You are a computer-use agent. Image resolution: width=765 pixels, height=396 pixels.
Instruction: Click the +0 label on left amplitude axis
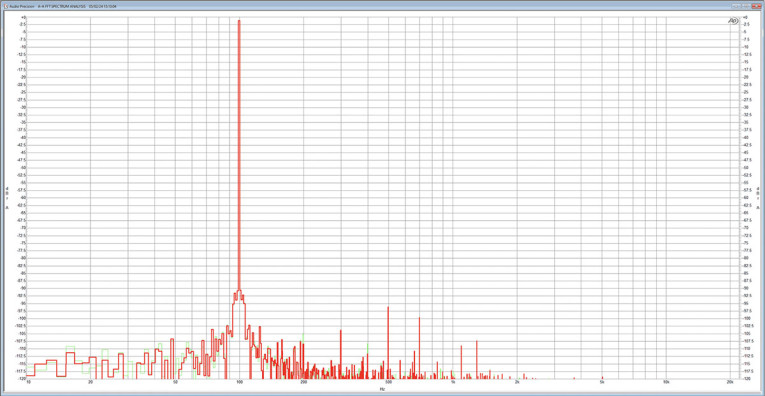click(23, 17)
